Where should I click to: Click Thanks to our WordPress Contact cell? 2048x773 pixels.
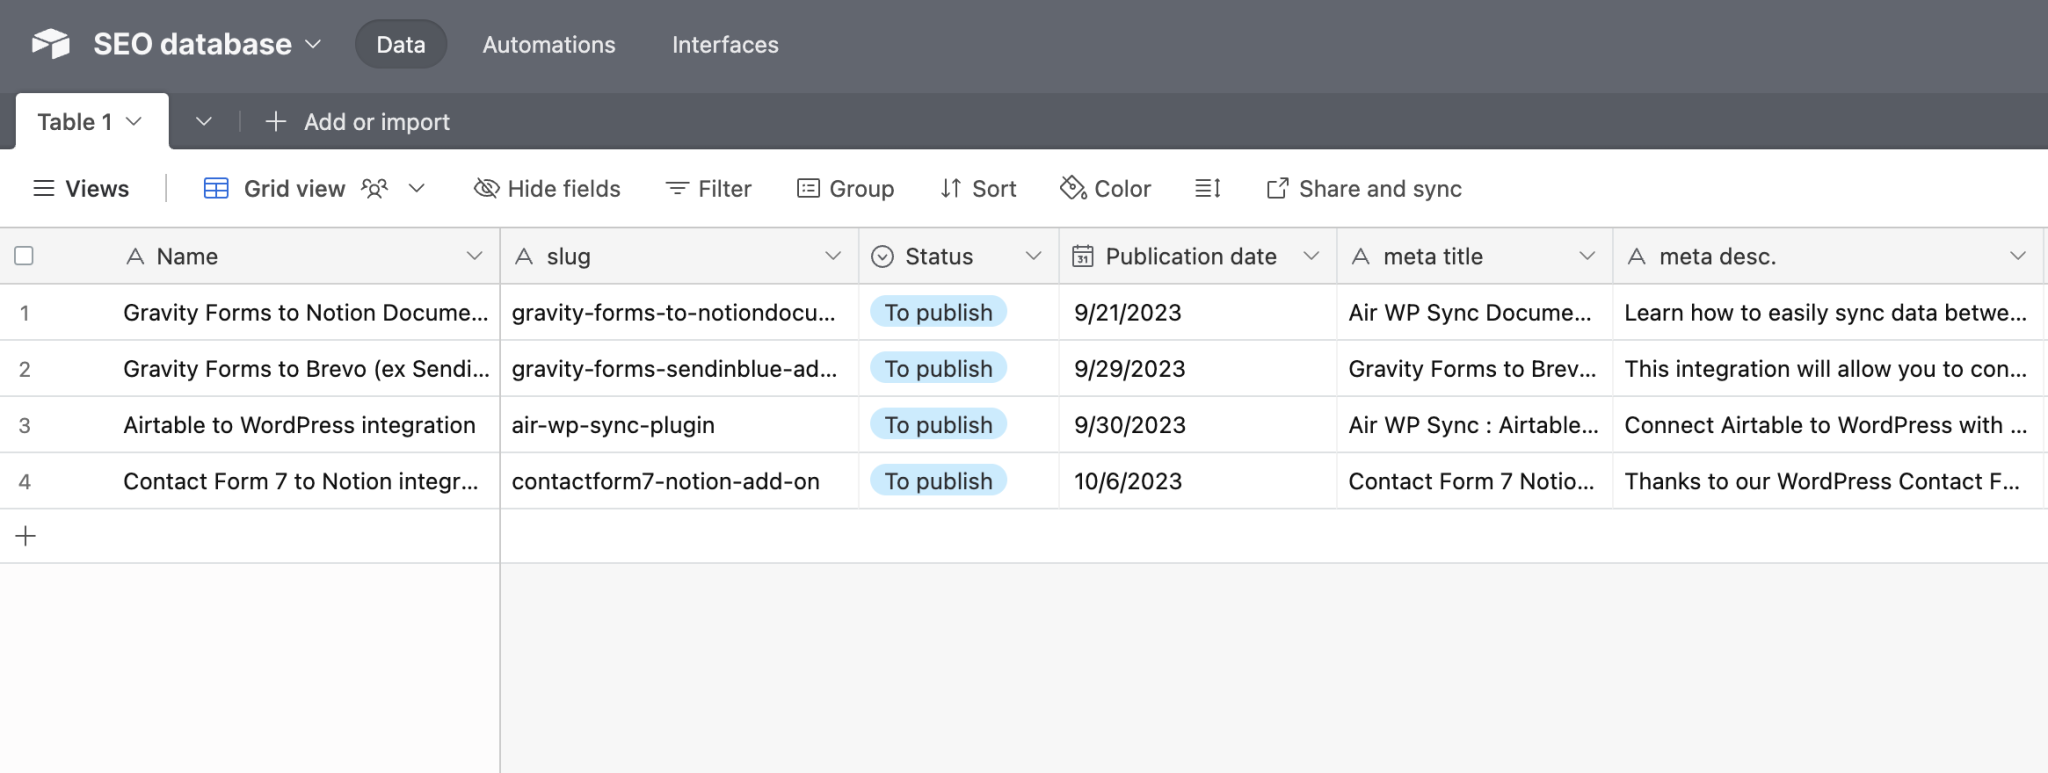(x=1828, y=480)
